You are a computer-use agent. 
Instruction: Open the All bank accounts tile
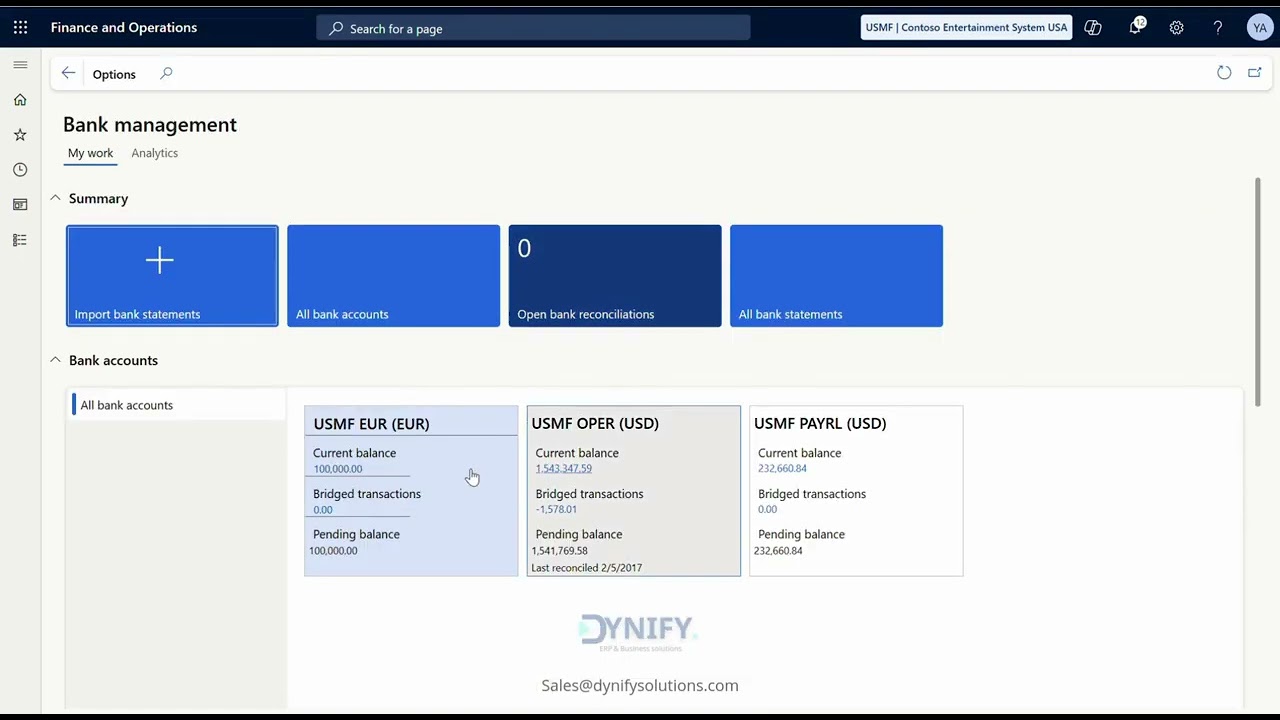pyautogui.click(x=394, y=276)
